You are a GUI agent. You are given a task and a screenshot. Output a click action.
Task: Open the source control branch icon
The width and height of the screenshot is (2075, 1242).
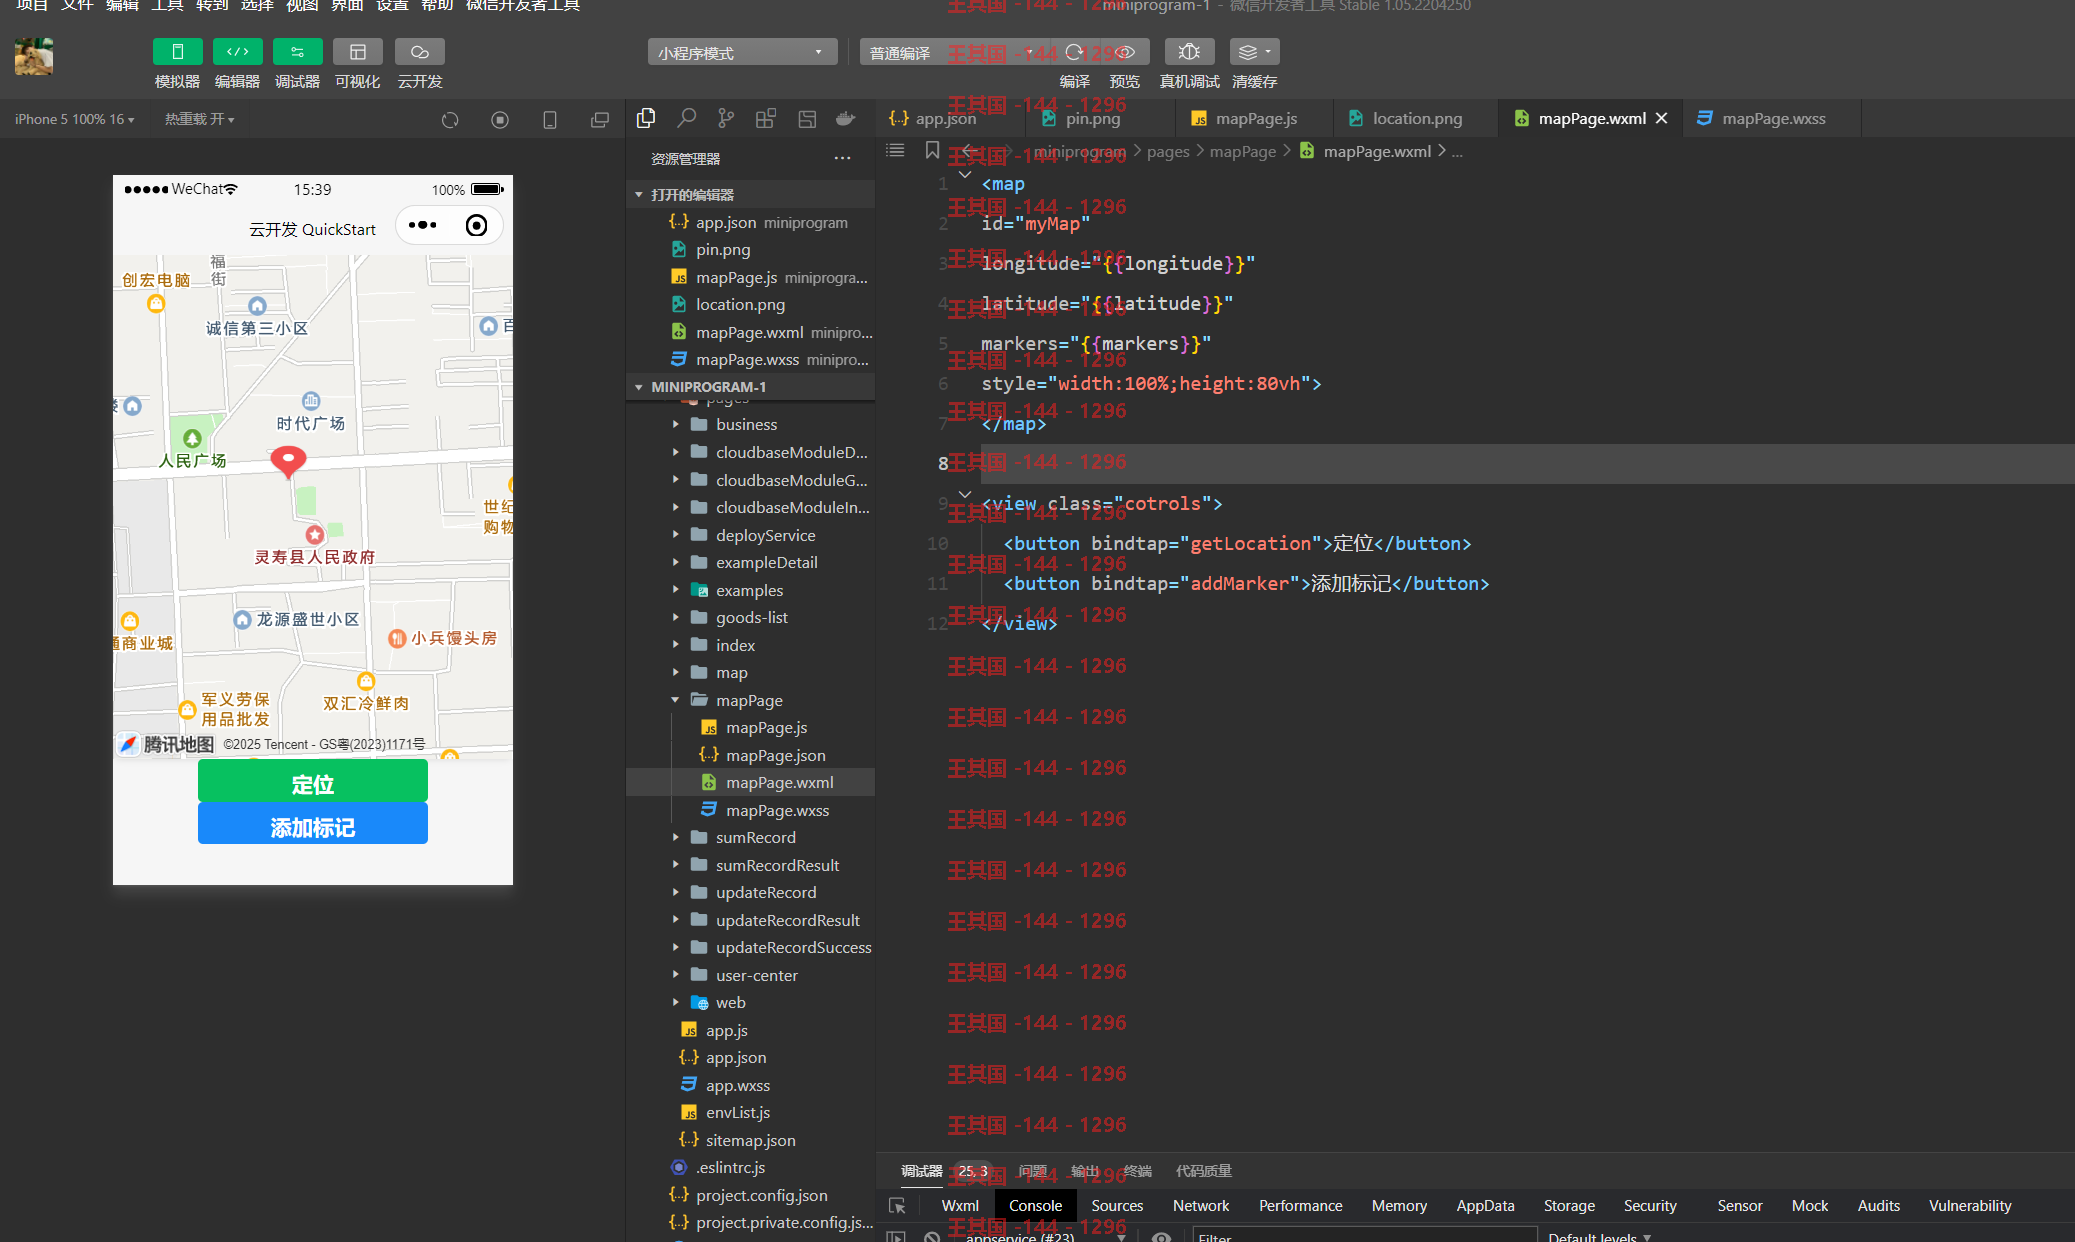coord(726,119)
